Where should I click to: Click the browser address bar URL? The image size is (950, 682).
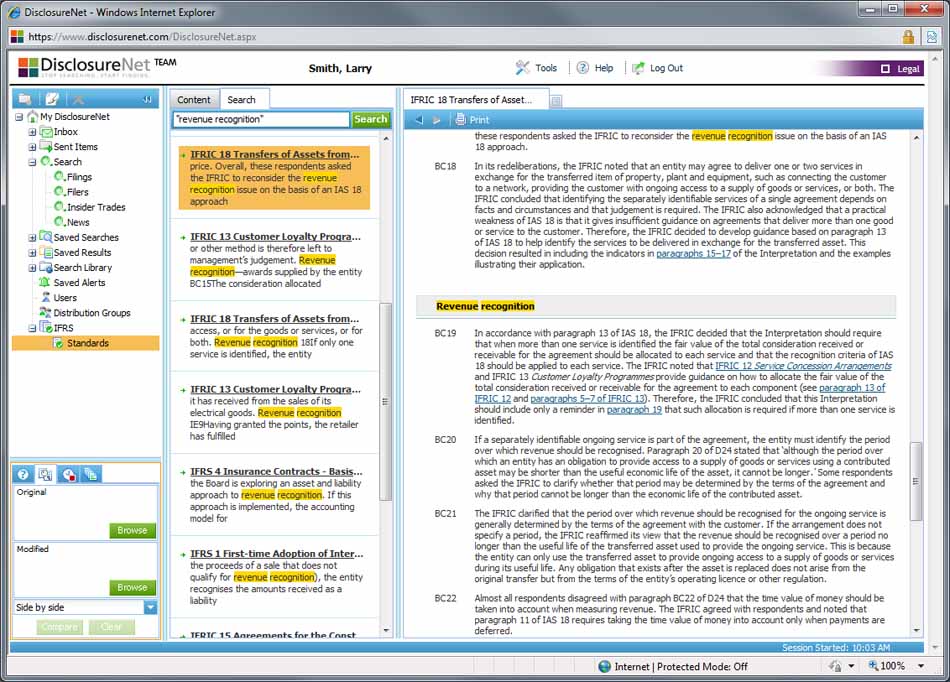click(142, 36)
